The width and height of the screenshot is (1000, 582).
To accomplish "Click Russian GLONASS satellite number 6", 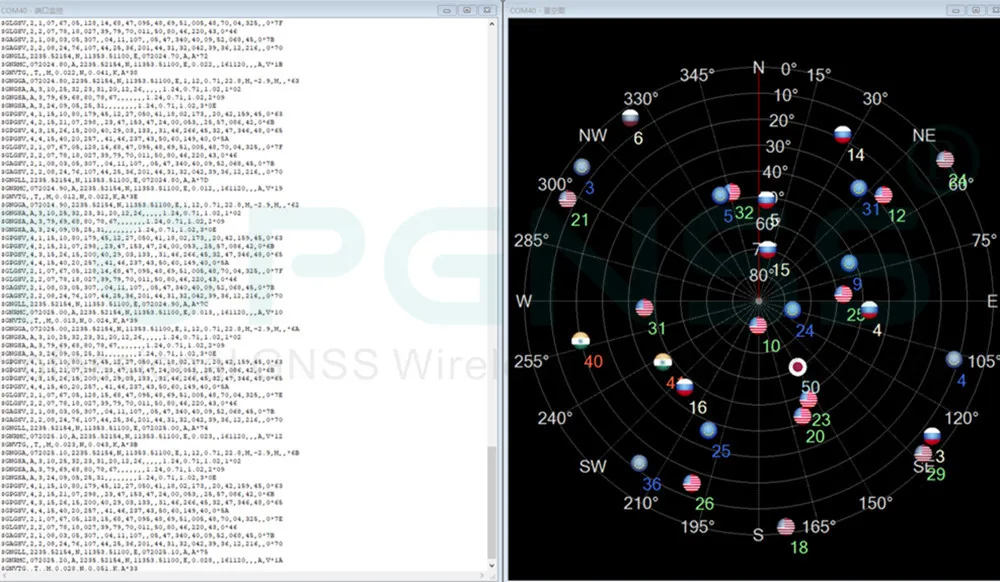I will tap(631, 118).
